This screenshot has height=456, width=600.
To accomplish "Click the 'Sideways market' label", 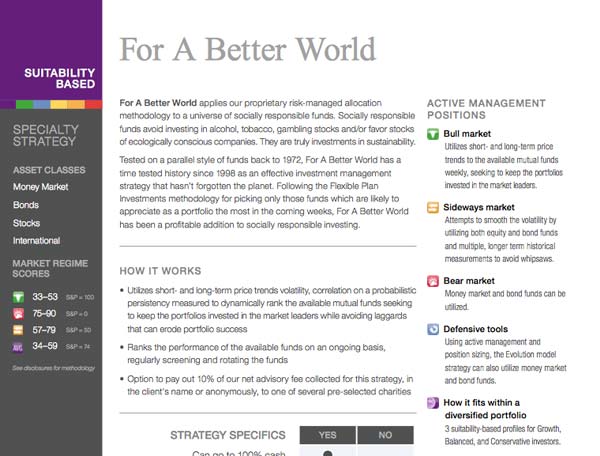I will (479, 207).
